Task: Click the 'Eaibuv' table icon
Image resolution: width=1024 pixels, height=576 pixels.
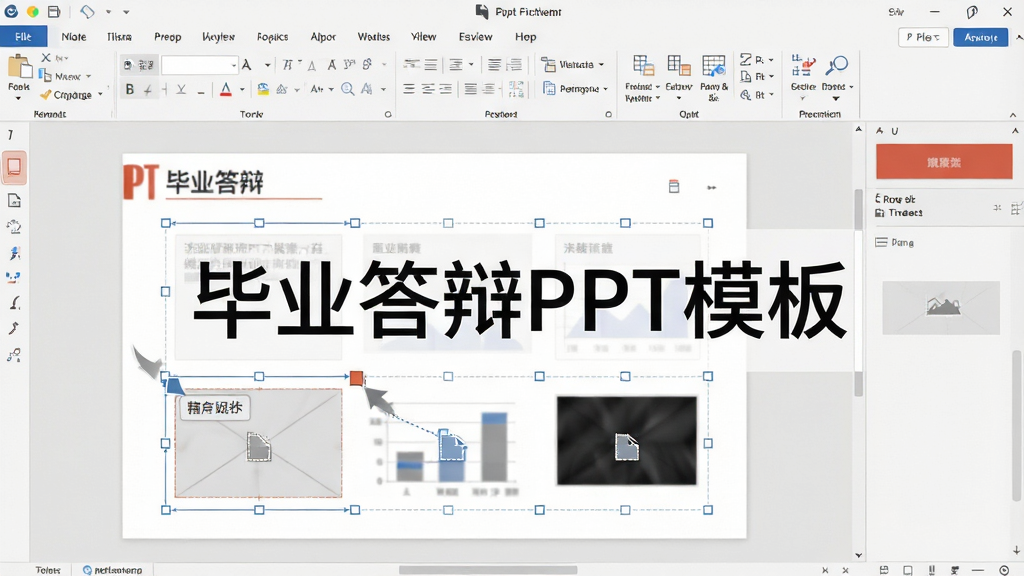Action: click(679, 66)
